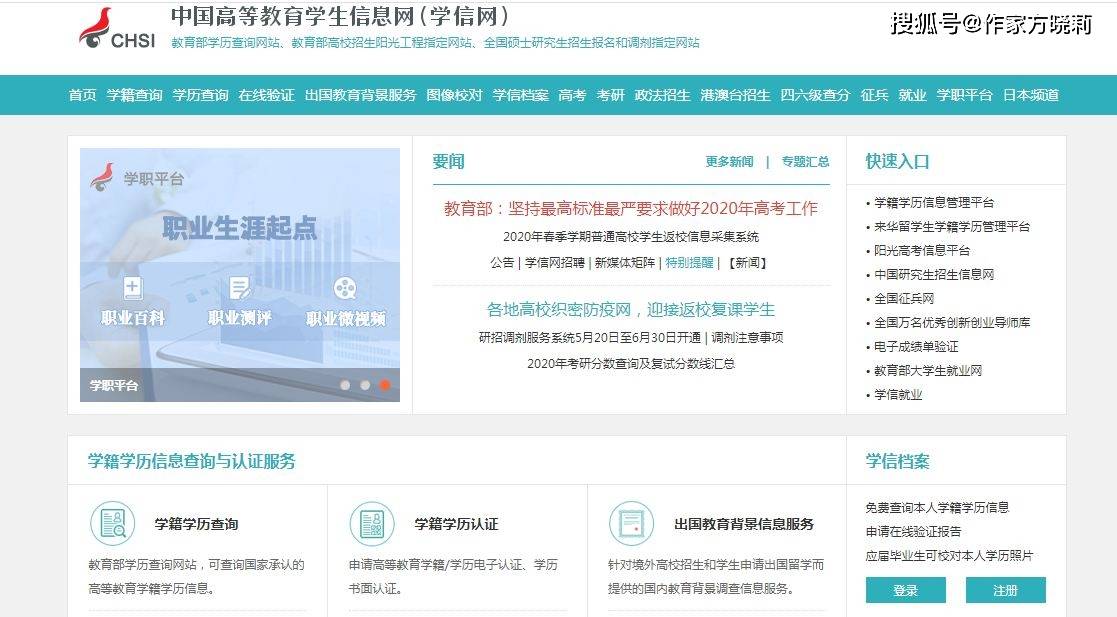Click text 申请在线验证报告
Viewport: 1117px width, 617px height.
(913, 532)
